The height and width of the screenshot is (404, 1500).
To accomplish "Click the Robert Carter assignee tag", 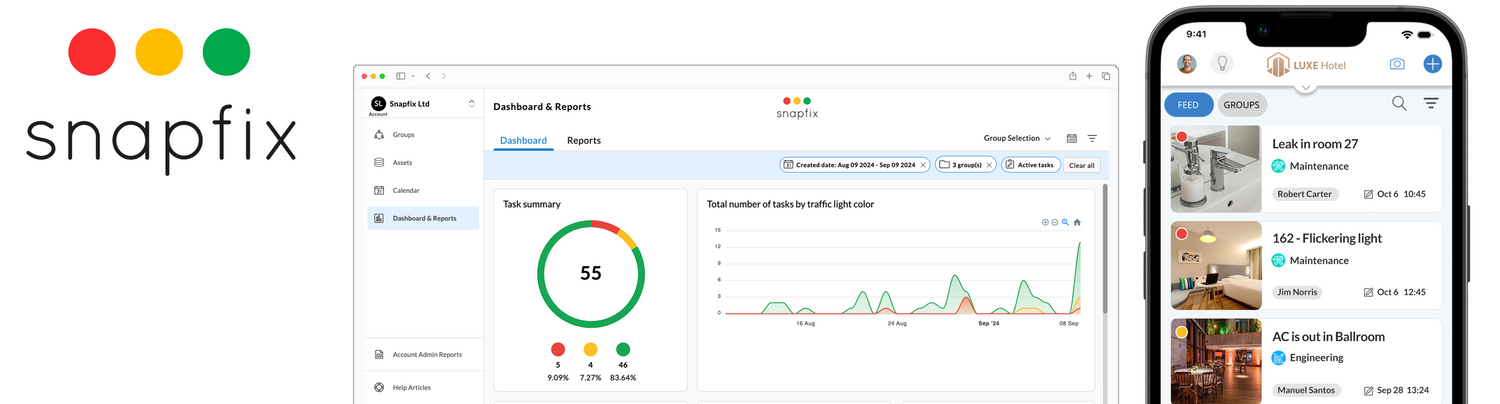I will [1305, 194].
